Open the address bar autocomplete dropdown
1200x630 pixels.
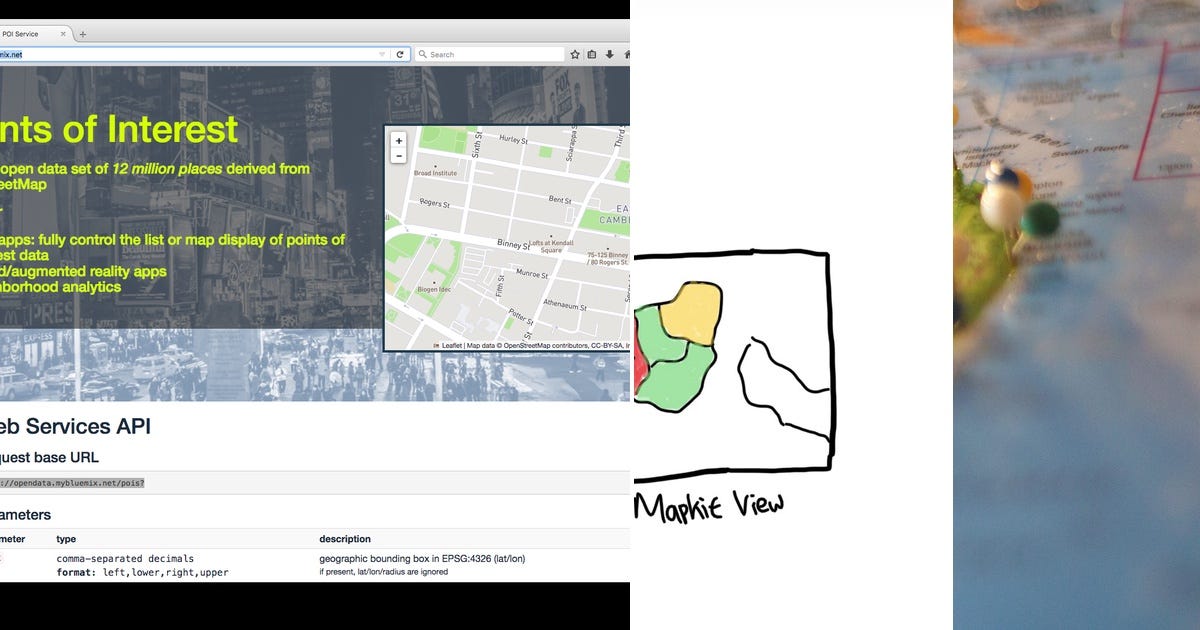381,54
